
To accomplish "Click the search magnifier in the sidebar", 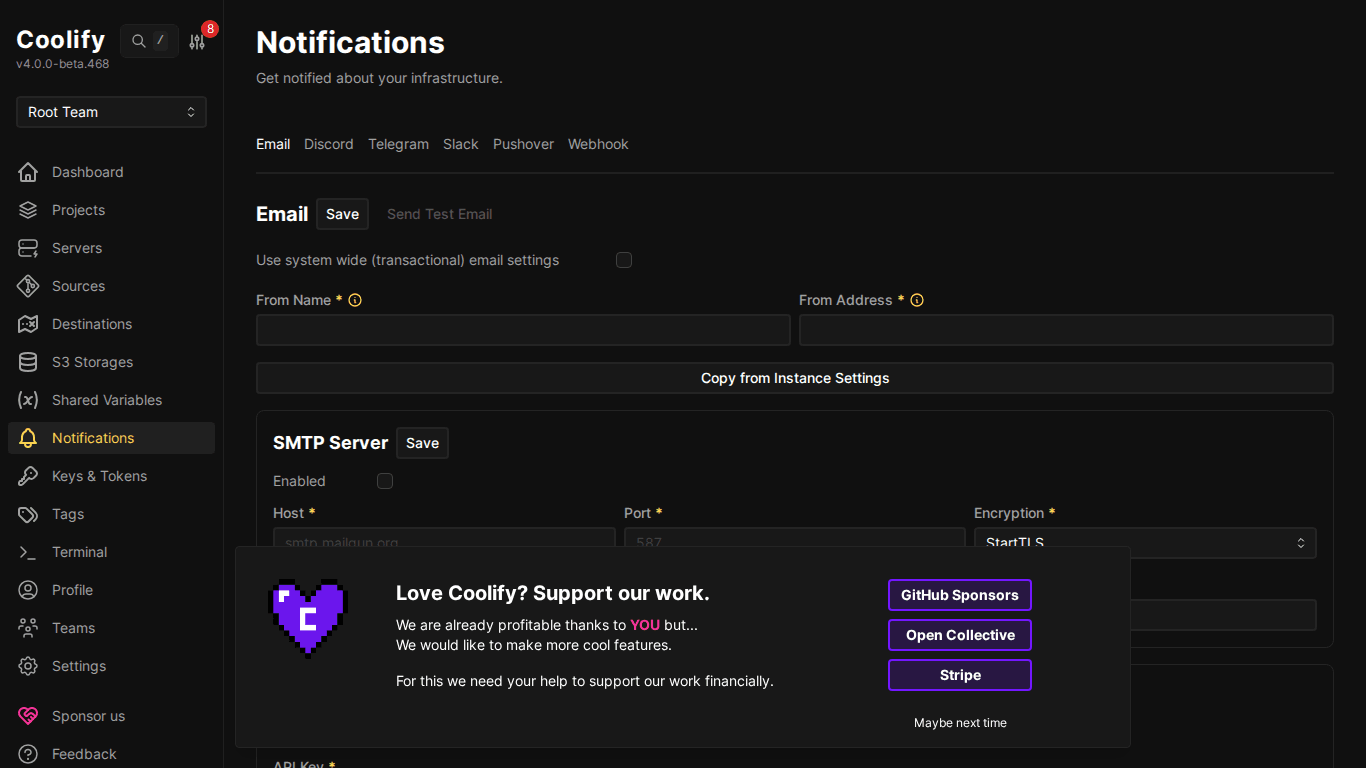I will (x=138, y=41).
